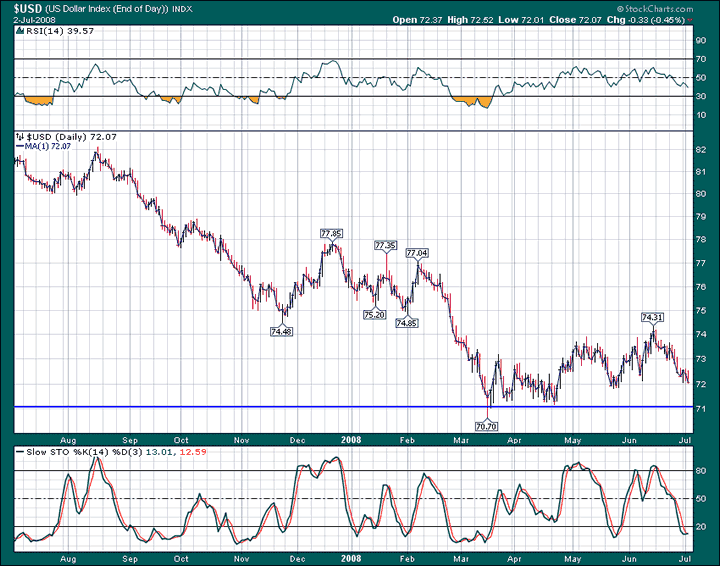Click the 74.48 November low annotation

click(x=282, y=331)
